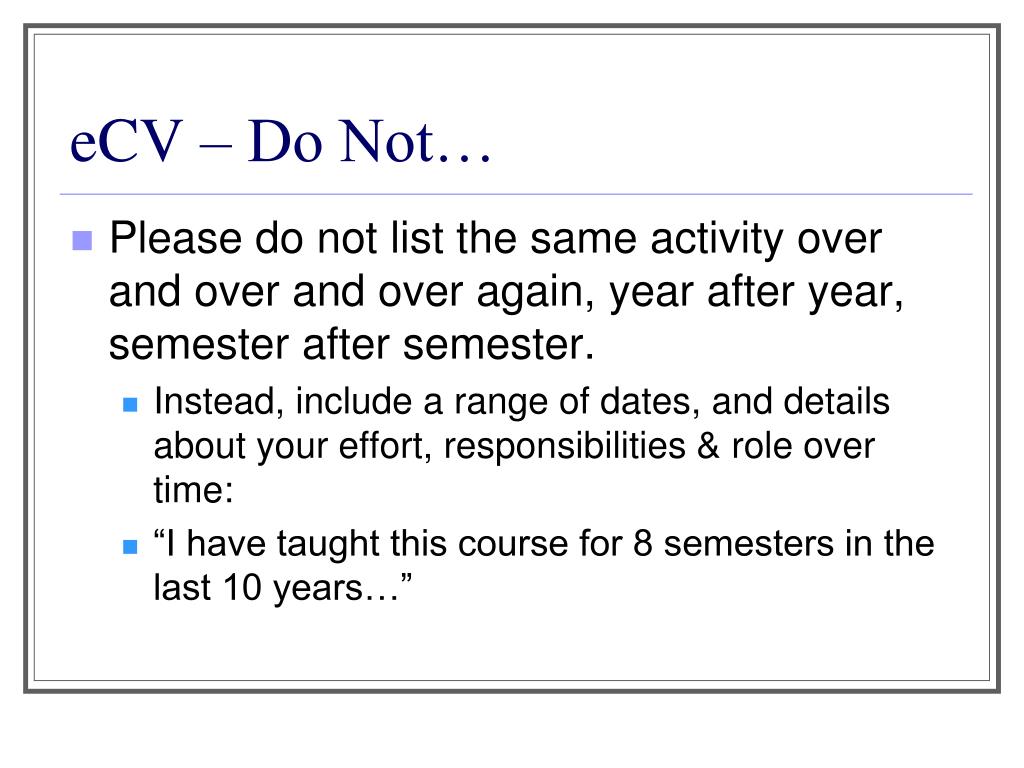Click 'semester after semester.' line
The height and width of the screenshot is (768, 1024).
(x=352, y=345)
